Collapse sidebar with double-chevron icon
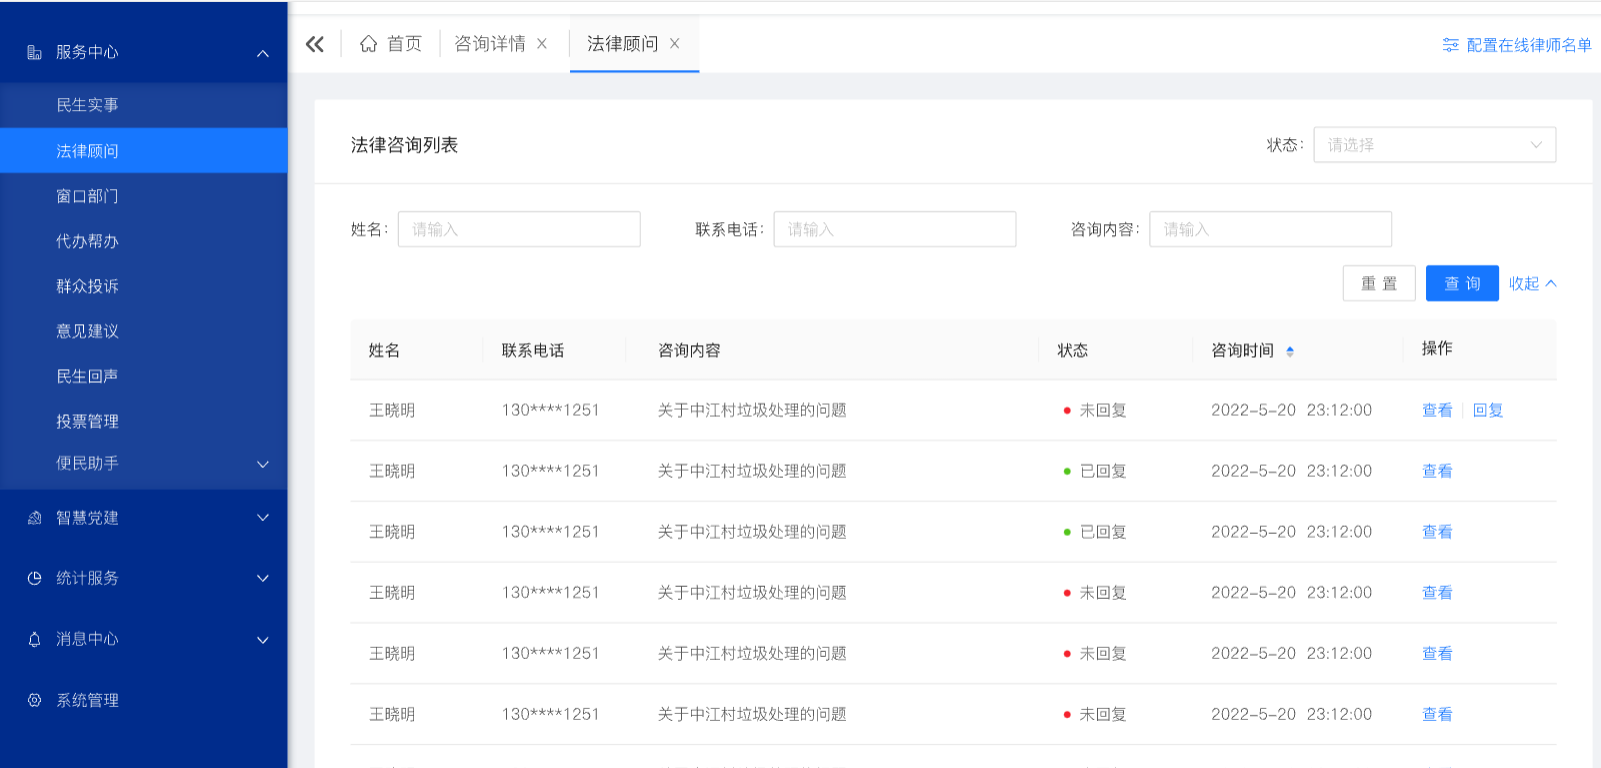 click(315, 44)
